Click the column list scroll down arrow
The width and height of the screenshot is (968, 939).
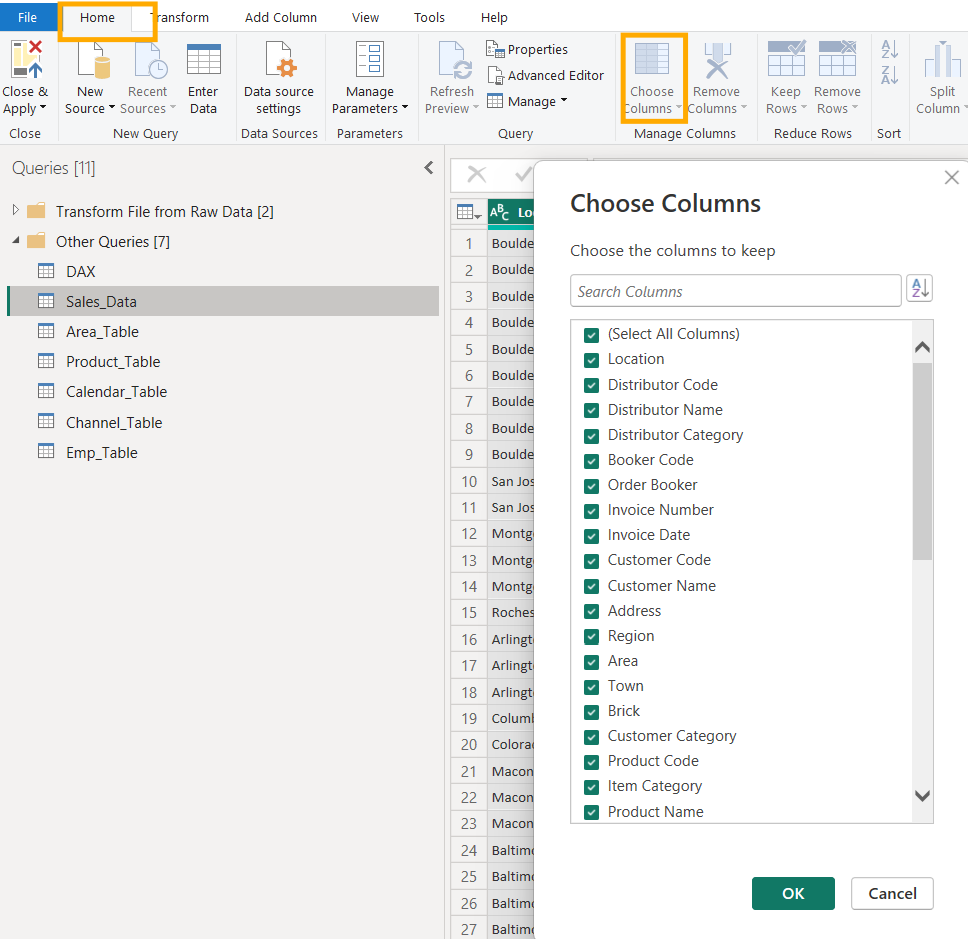(x=922, y=796)
